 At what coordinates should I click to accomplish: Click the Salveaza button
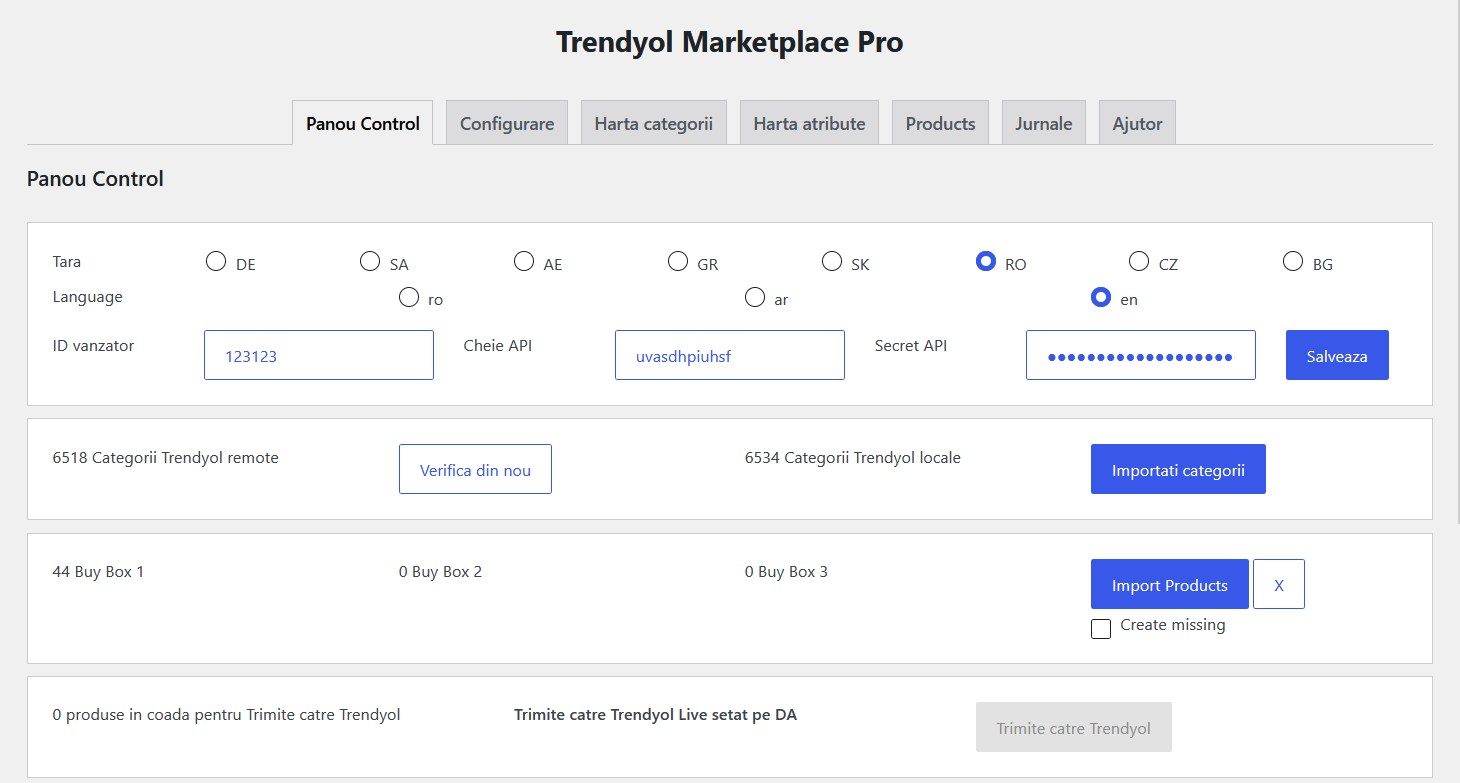1337,355
